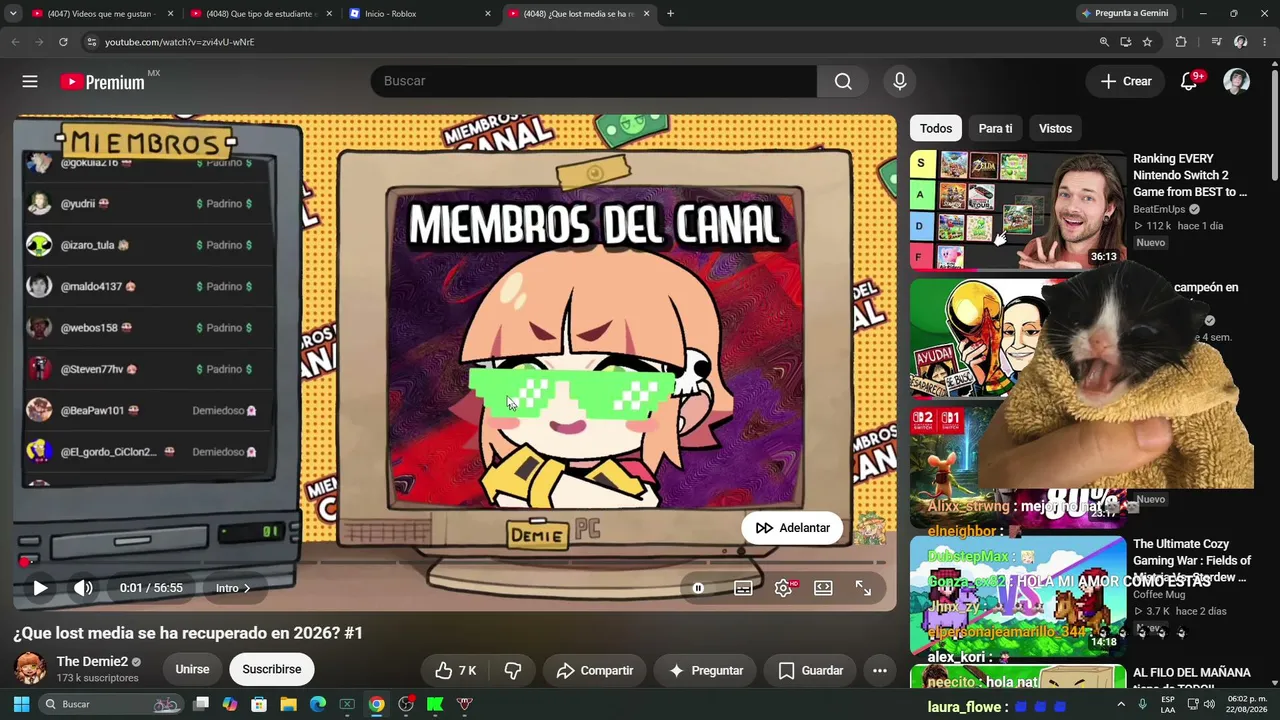1280x720 pixels.
Task: View site information icon in address bar
Action: click(x=91, y=42)
